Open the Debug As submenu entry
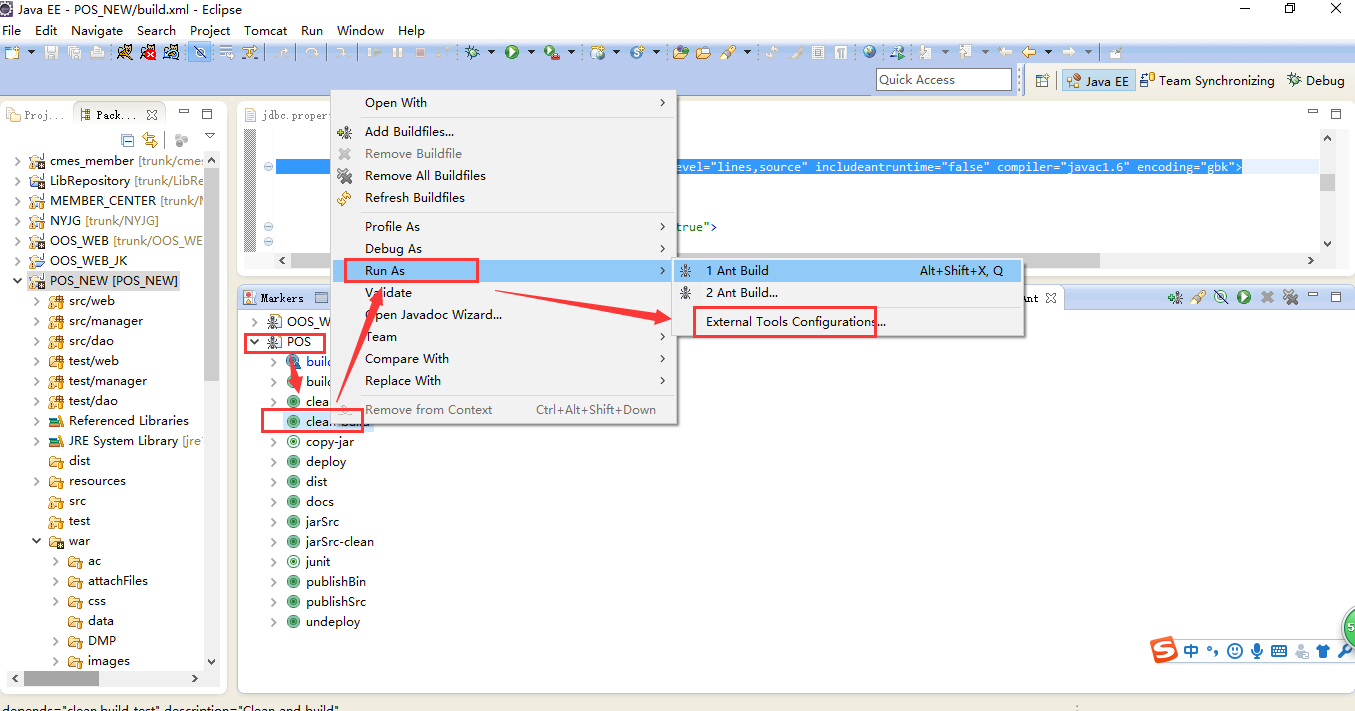 (x=503, y=248)
